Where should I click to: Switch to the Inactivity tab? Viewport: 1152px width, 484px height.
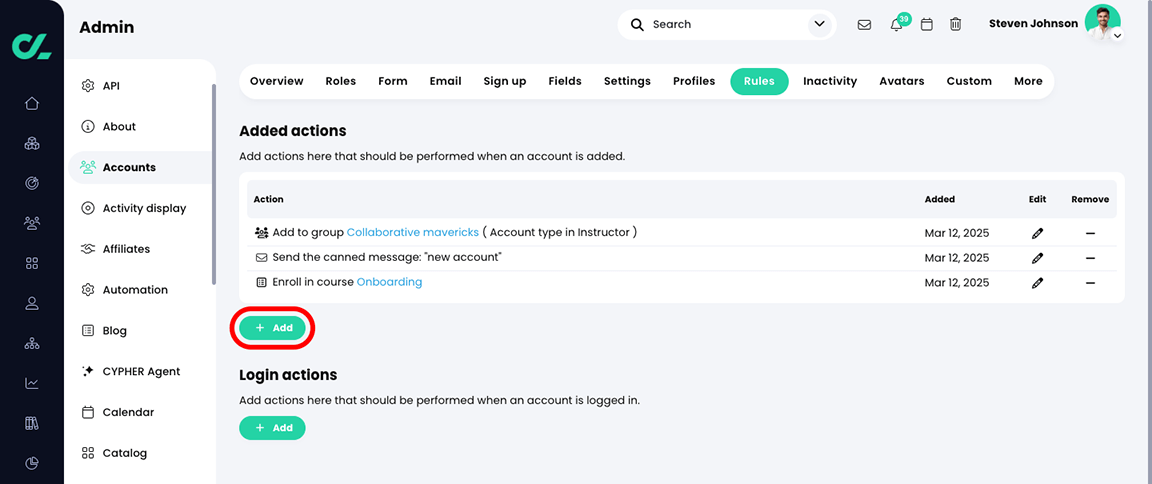click(x=830, y=82)
